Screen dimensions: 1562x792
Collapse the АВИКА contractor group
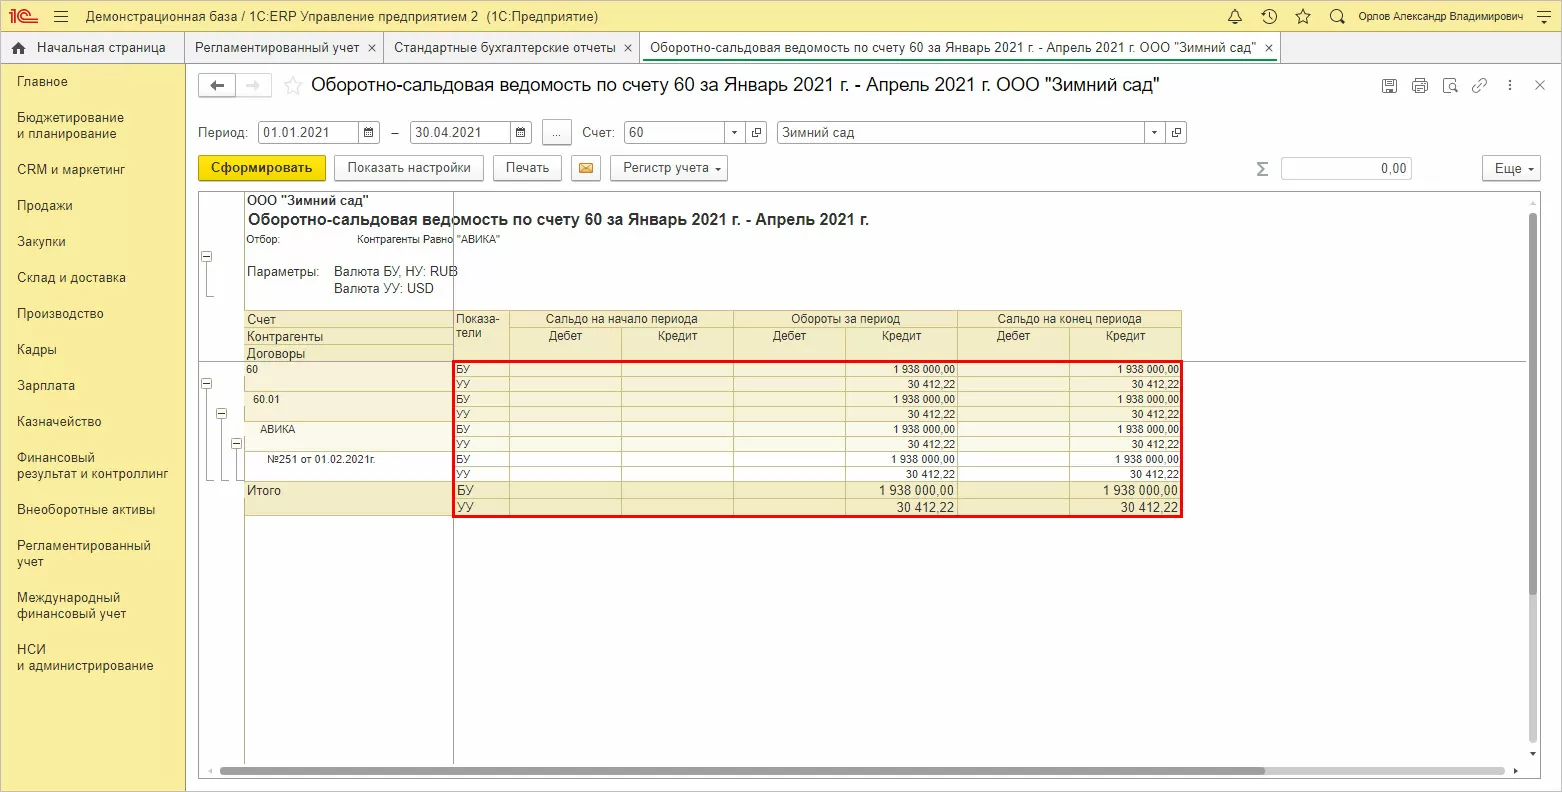click(x=237, y=443)
